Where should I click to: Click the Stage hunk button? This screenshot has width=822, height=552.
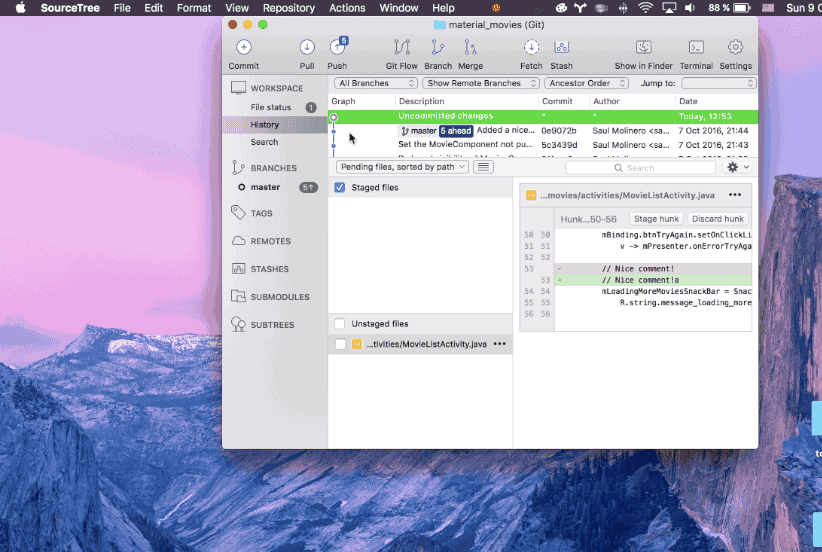(x=656, y=219)
